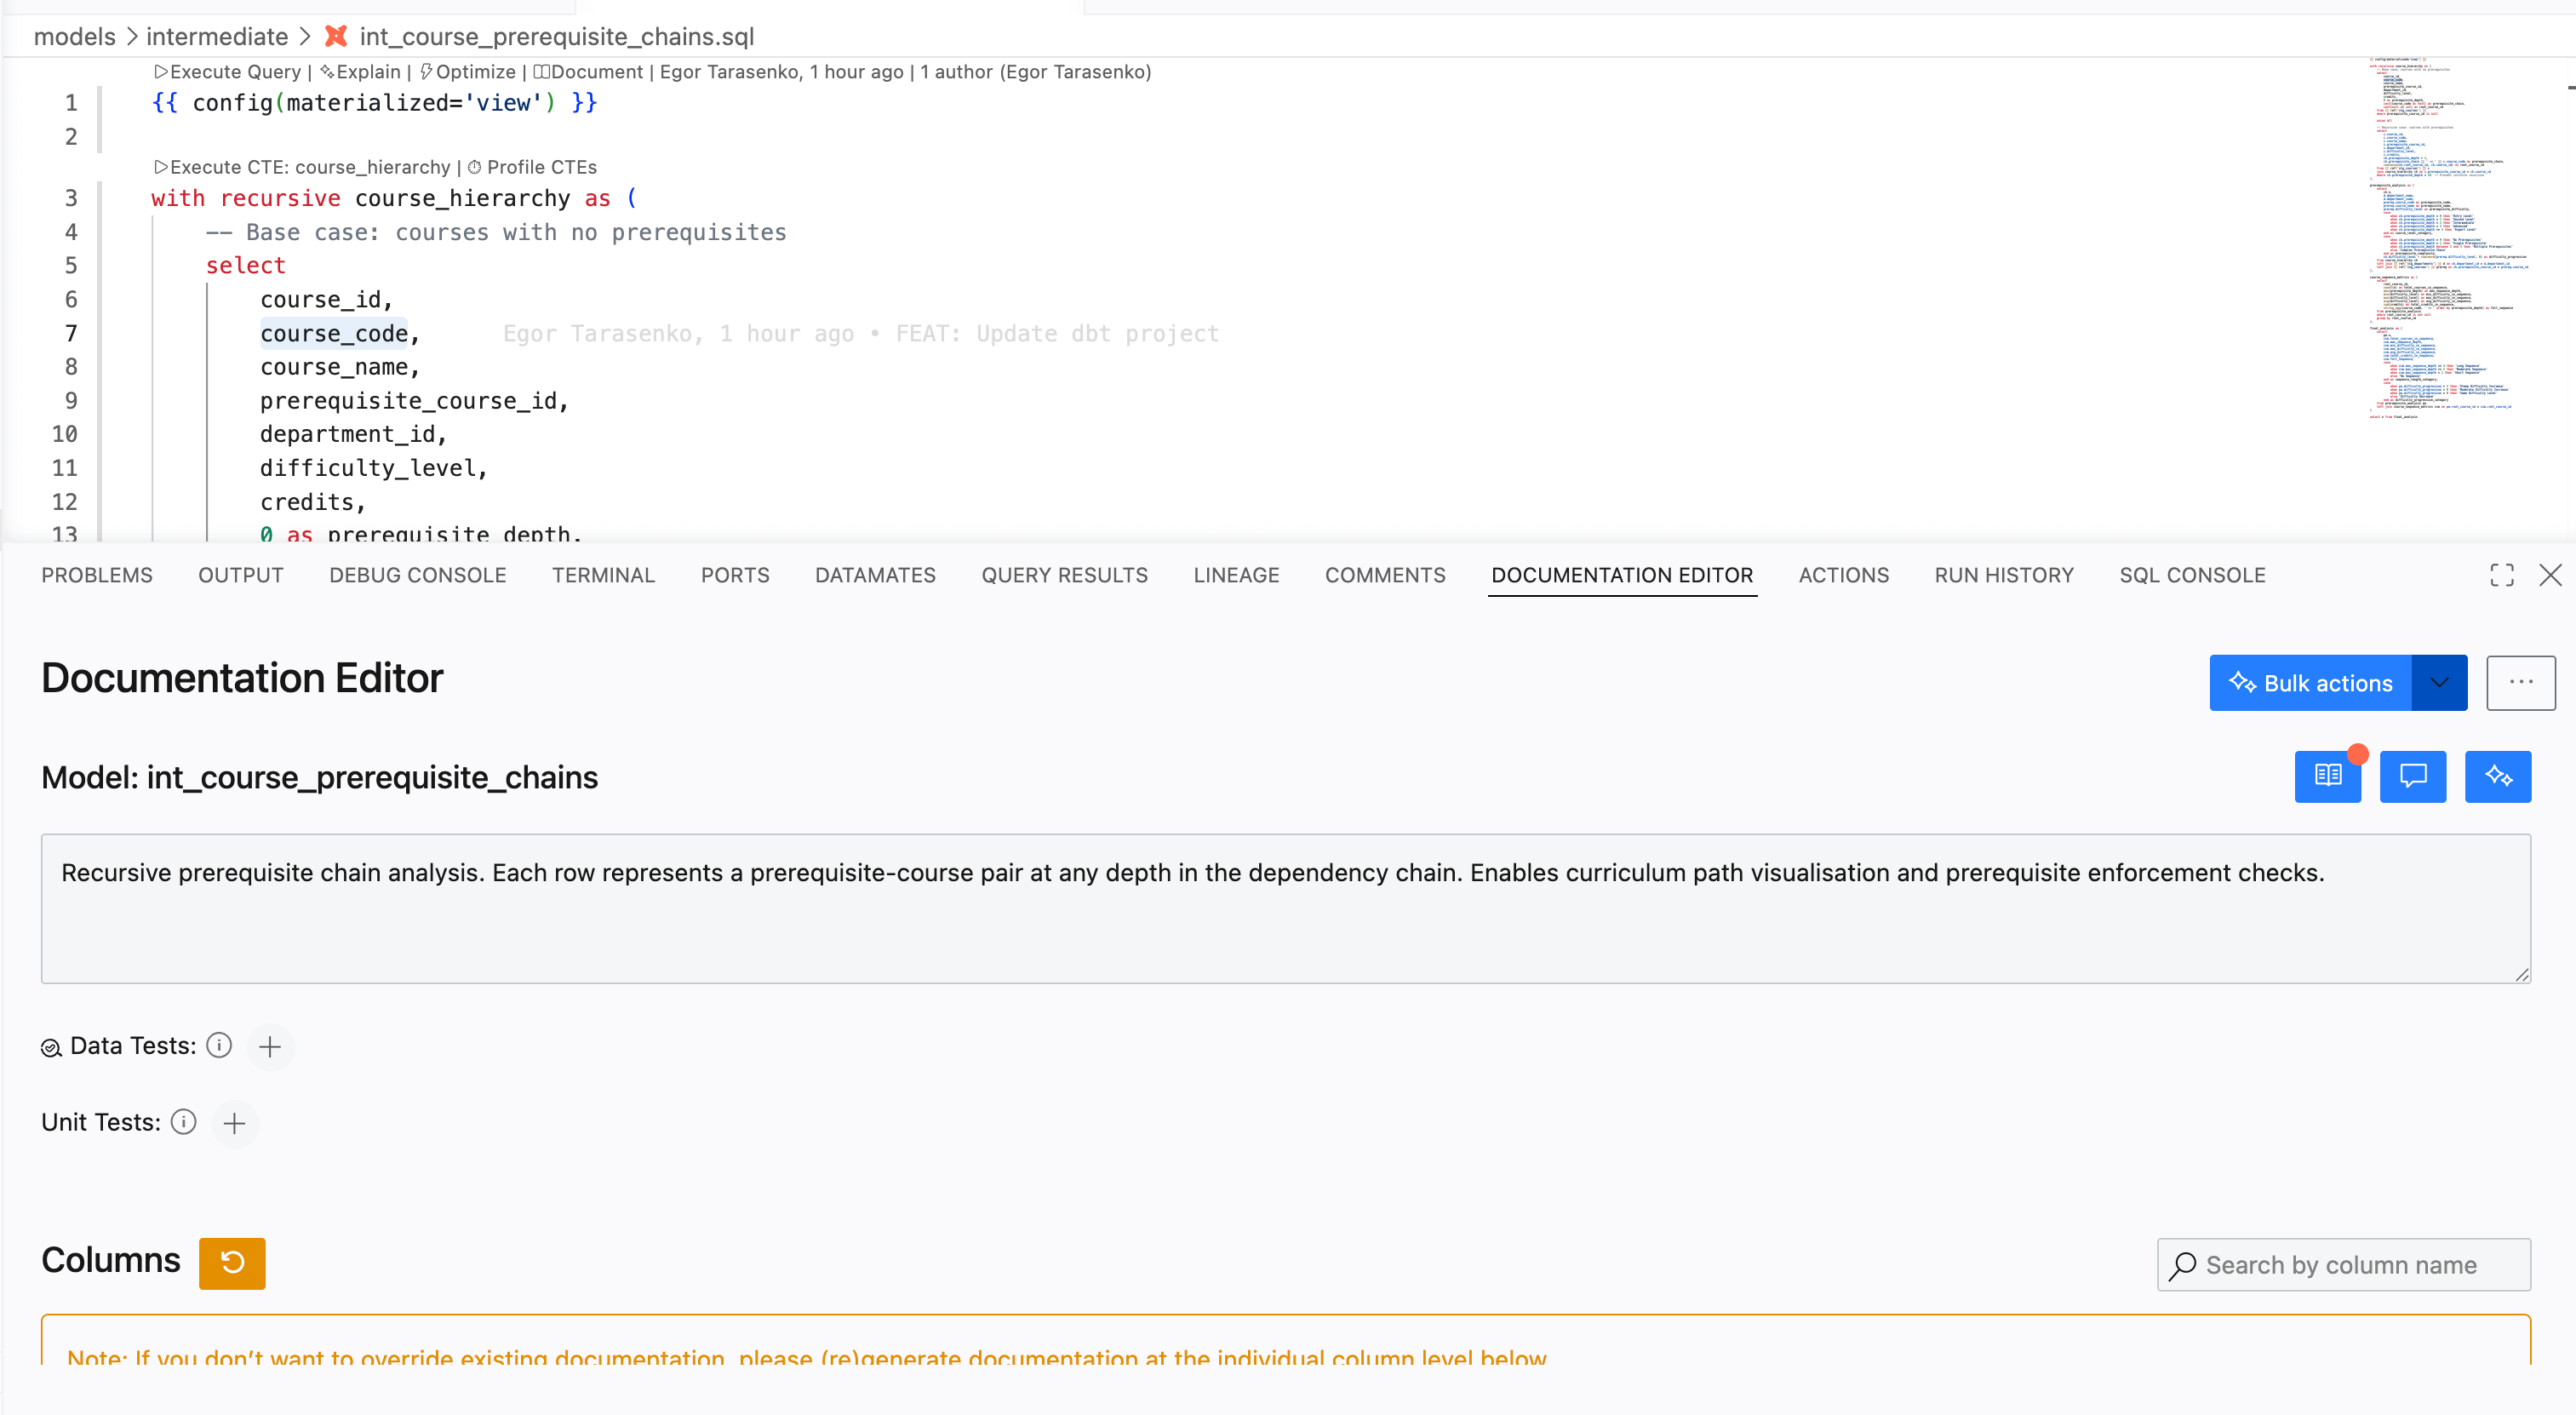The image size is (2576, 1415).
Task: Select the DOCUMENTATION EDITOR tab
Action: click(x=1622, y=575)
